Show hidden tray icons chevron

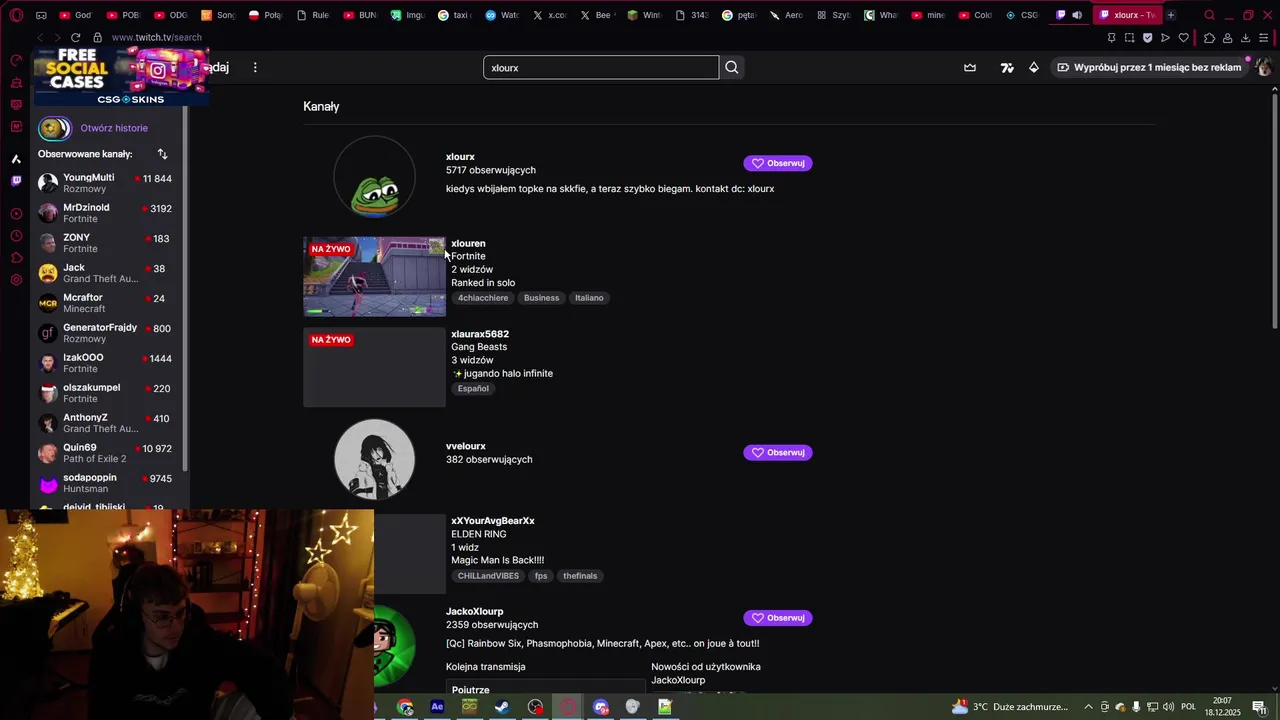pyautogui.click(x=1089, y=707)
